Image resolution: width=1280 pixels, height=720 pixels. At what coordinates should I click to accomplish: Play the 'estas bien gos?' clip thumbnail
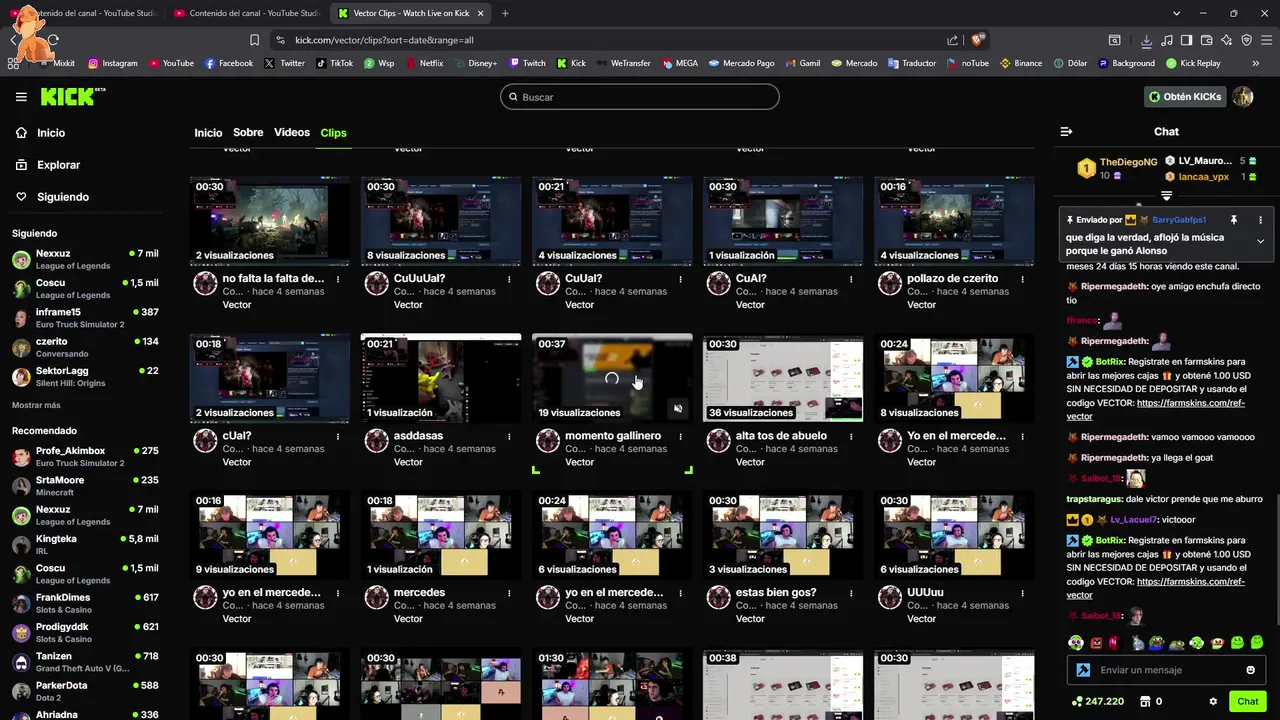(x=783, y=535)
